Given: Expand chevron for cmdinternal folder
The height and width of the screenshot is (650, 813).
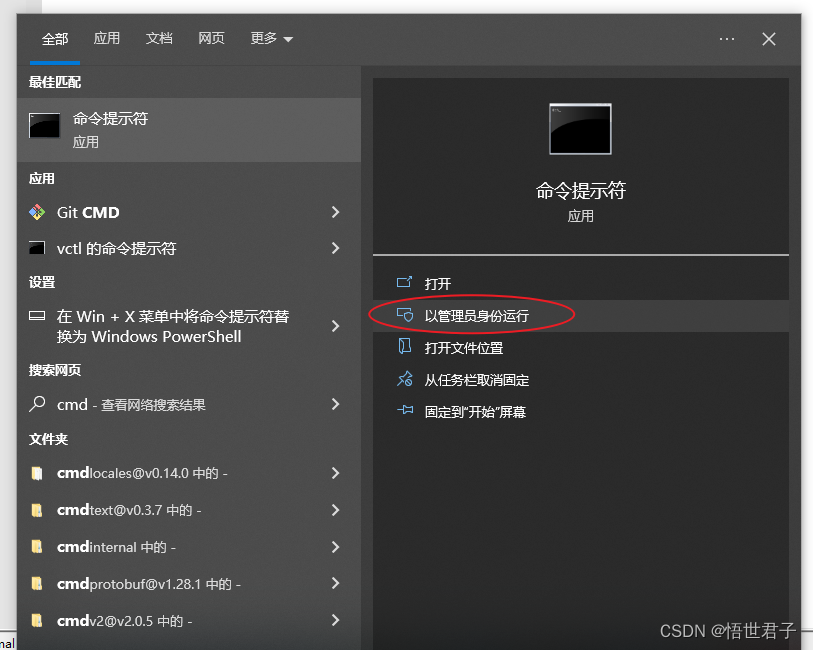Looking at the screenshot, I should click(x=335, y=547).
